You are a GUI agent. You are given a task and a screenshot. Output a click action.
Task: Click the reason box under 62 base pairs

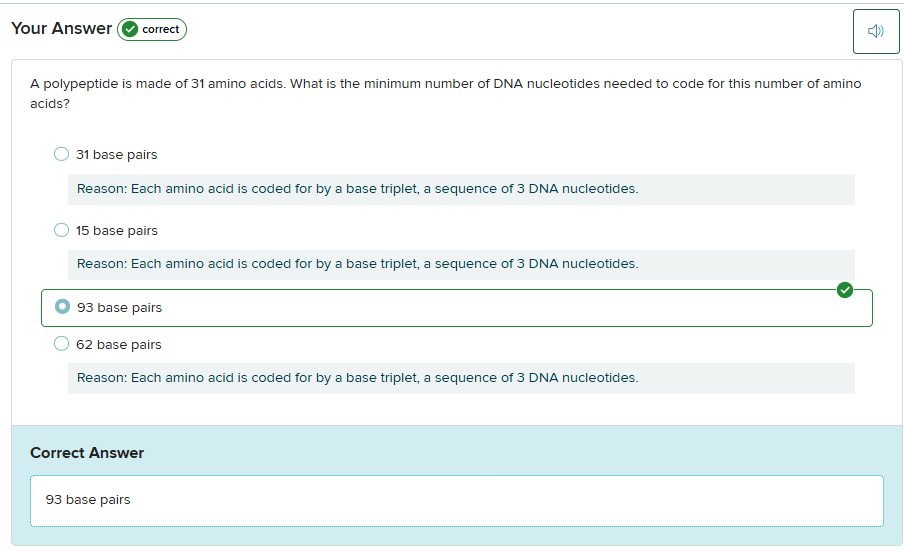pos(460,378)
